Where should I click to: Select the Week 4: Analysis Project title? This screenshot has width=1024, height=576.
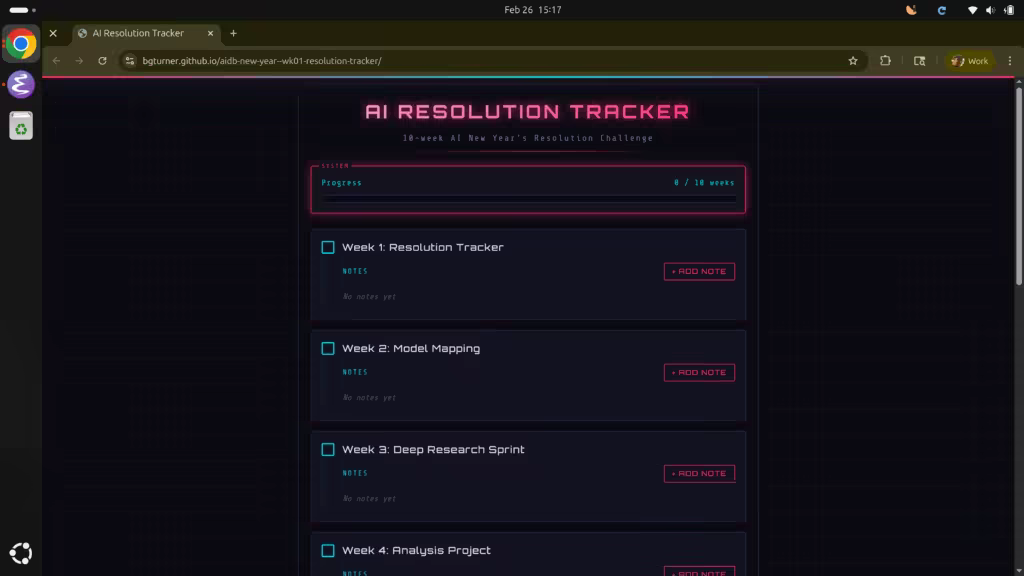416,551
